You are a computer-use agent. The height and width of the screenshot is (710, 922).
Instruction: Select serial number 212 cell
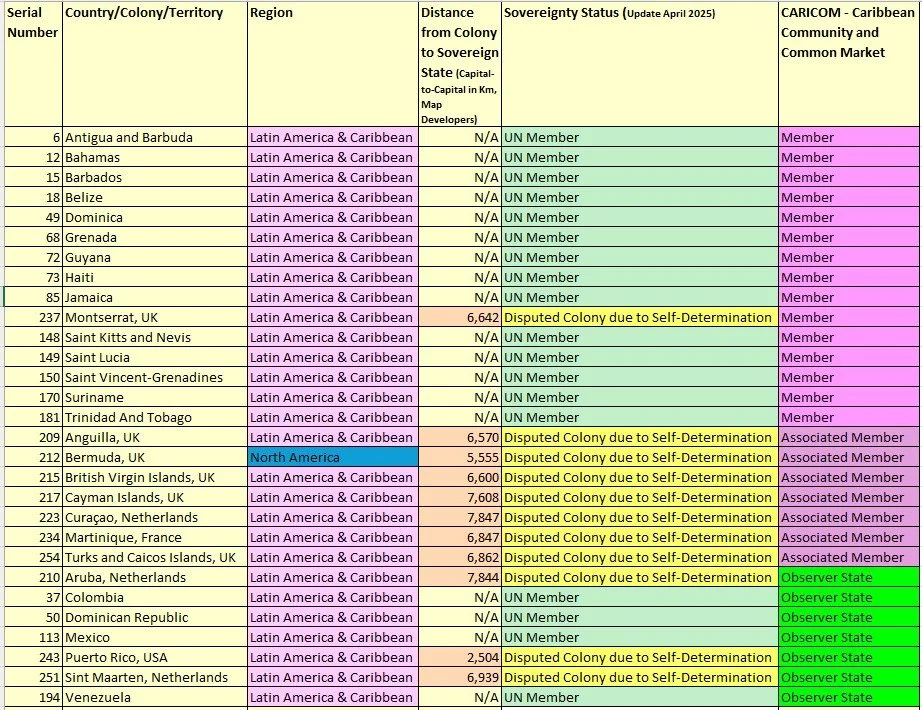click(x=33, y=457)
